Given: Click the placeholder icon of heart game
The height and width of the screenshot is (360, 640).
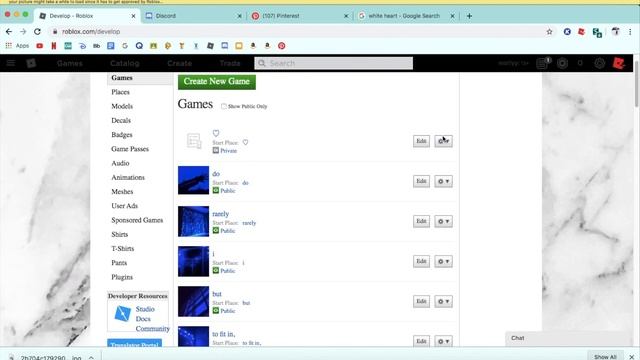Looking at the screenshot, I should coord(193,141).
